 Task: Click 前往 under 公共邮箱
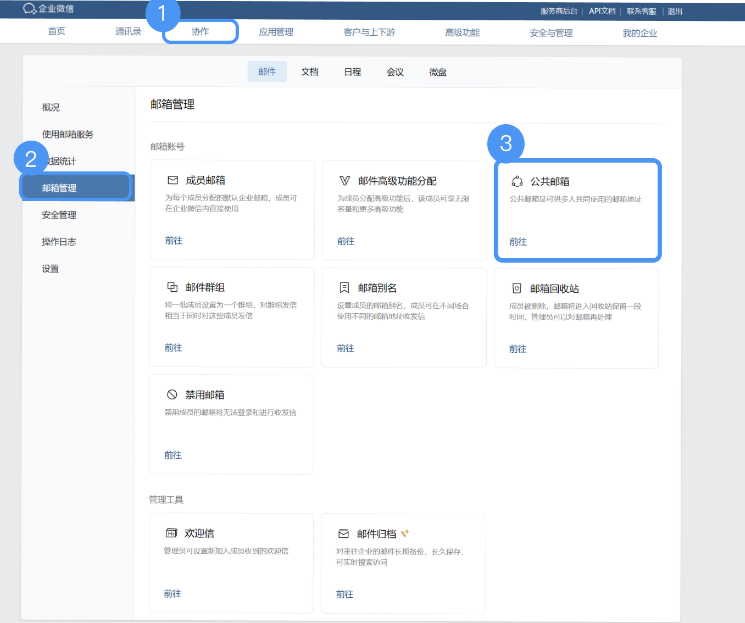pyautogui.click(x=518, y=241)
